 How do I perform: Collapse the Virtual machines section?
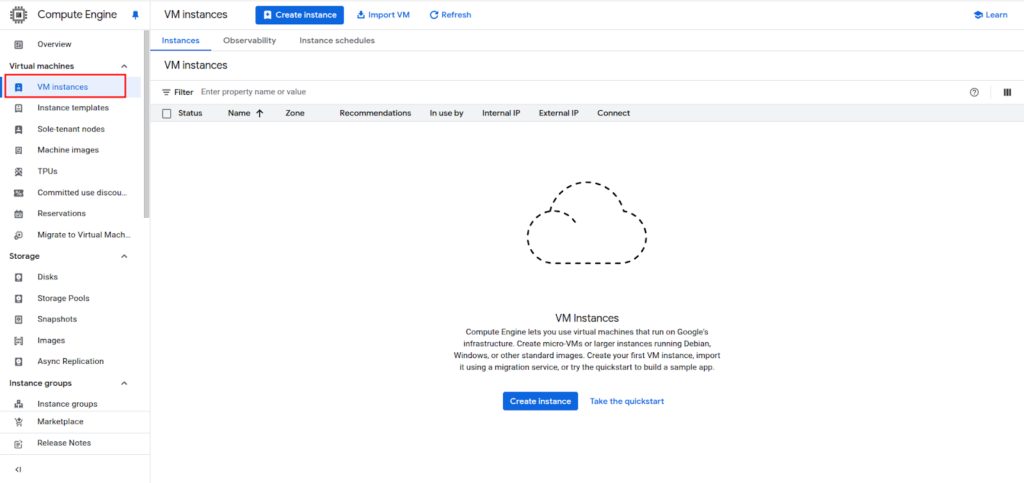pos(124,66)
